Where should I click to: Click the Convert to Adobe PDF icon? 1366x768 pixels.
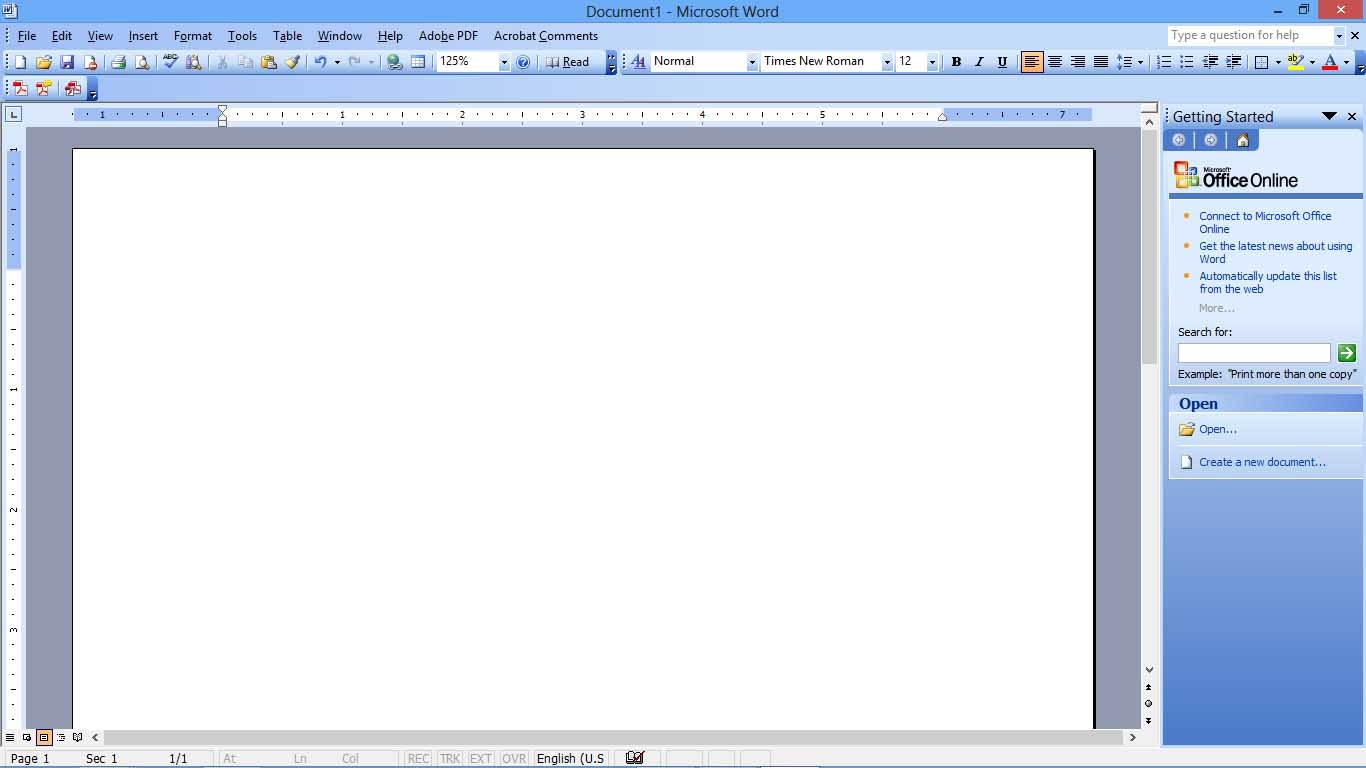[19, 88]
